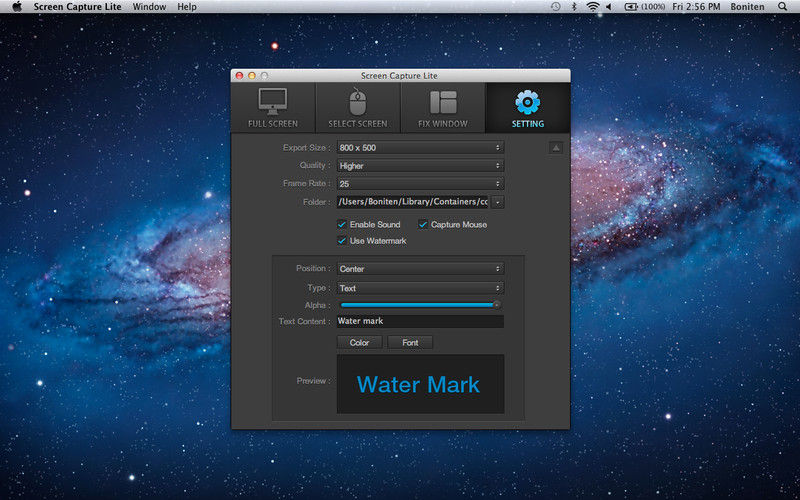Click the Water Mark preview area
800x500 pixels.
(420, 384)
